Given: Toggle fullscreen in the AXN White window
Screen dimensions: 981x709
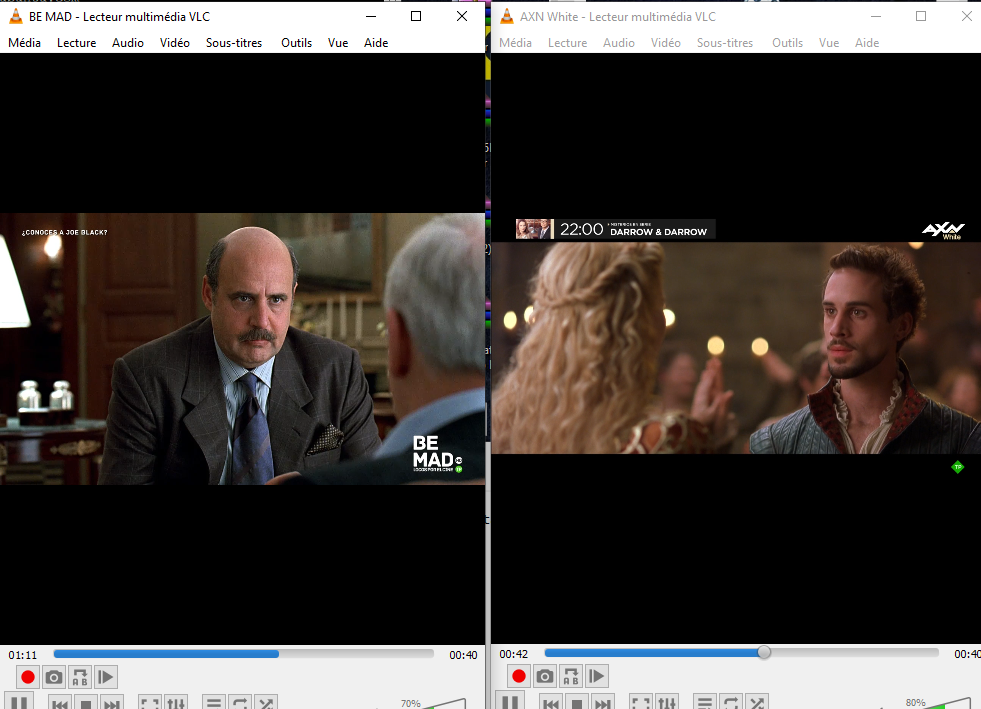Looking at the screenshot, I should 641,703.
